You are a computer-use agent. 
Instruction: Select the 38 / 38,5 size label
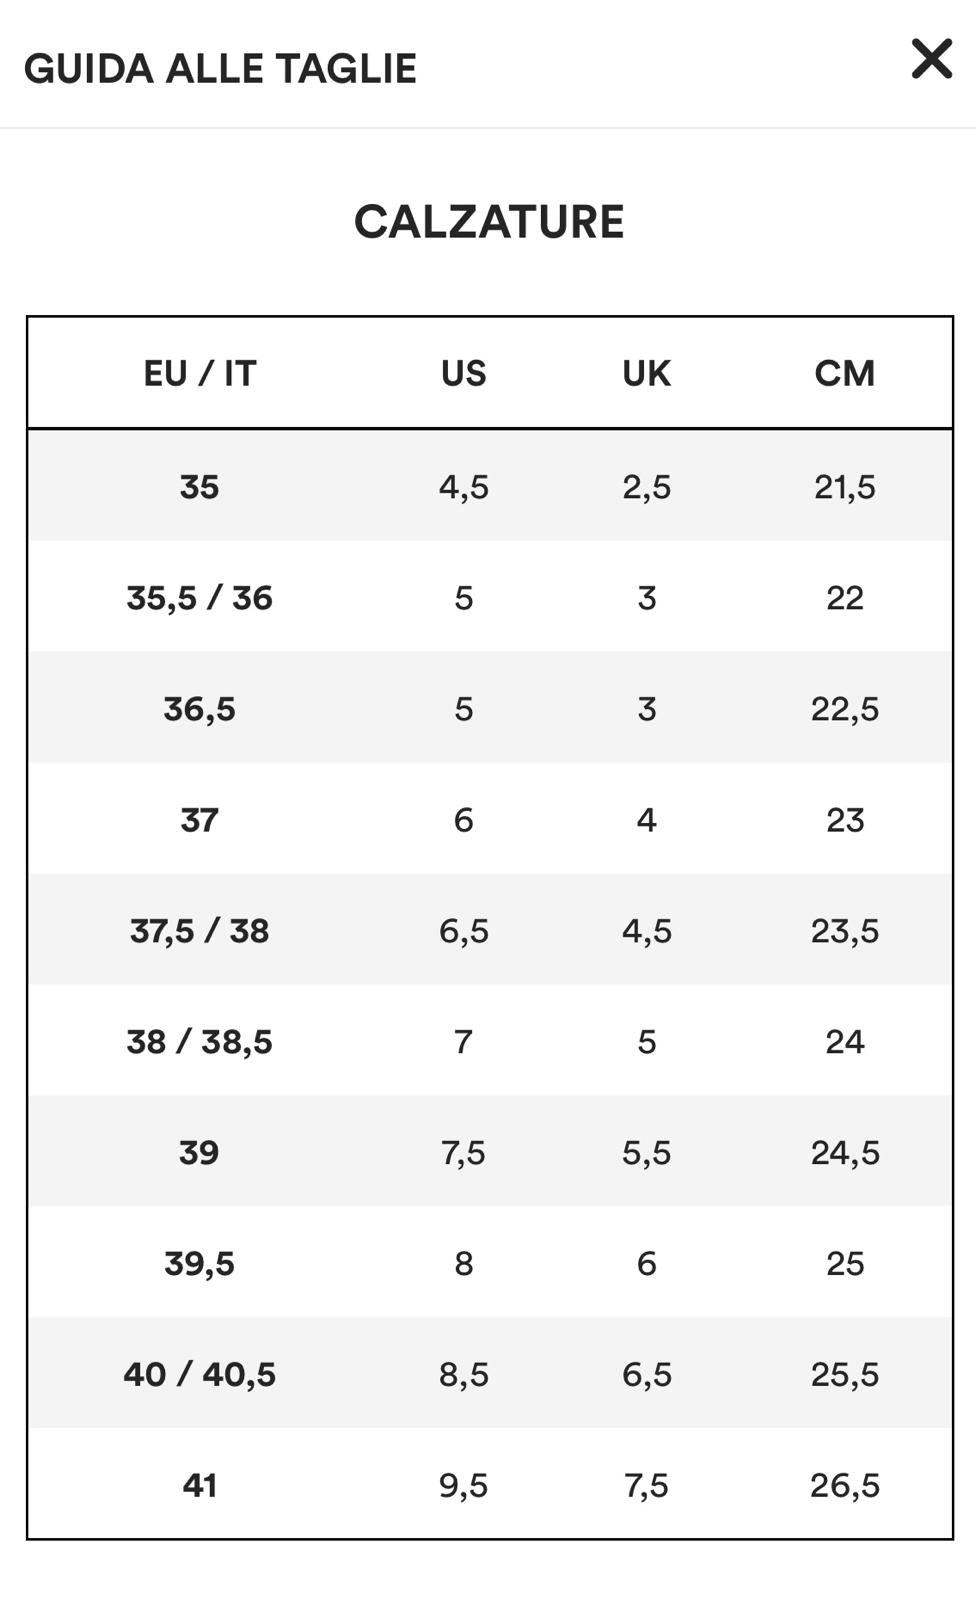[199, 1042]
